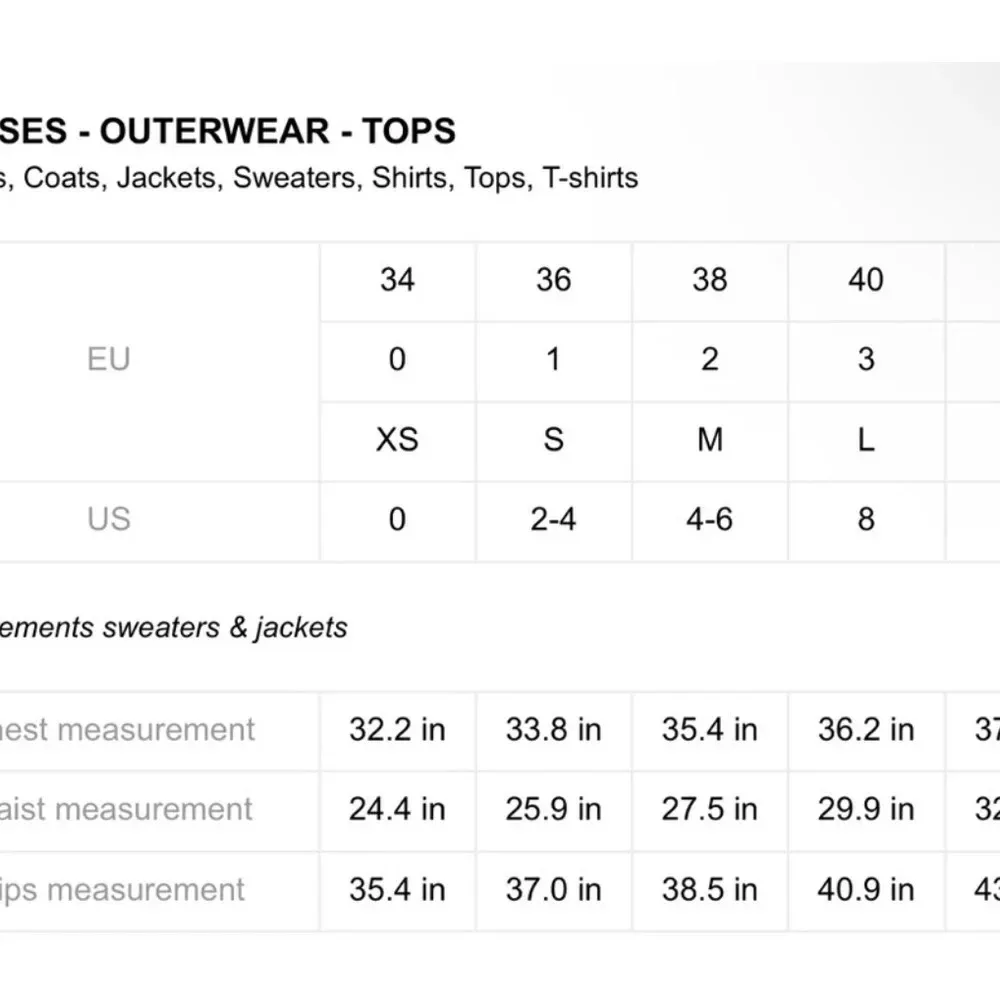This screenshot has width=1000, height=1000.
Task: Click the Coats, Jackets, Sweaters subtitle text
Action: [318, 178]
